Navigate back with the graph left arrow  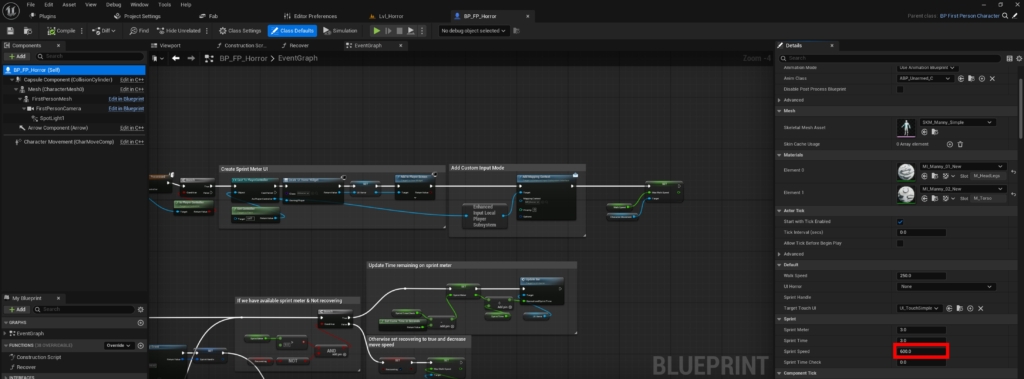click(x=176, y=58)
